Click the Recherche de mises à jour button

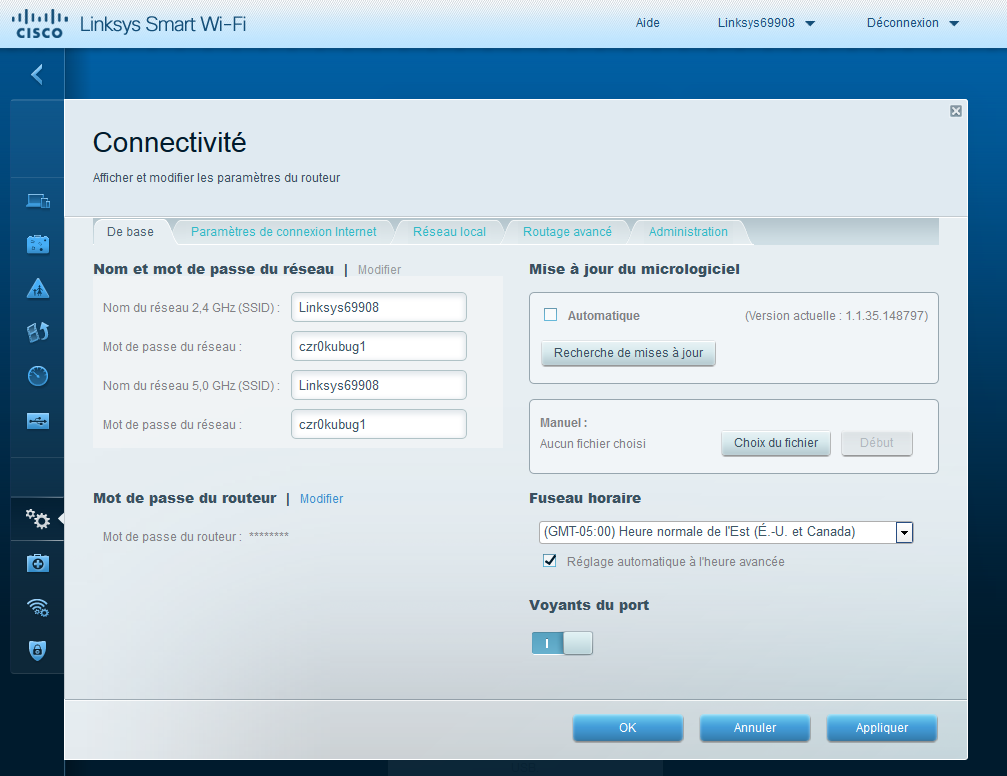628,353
